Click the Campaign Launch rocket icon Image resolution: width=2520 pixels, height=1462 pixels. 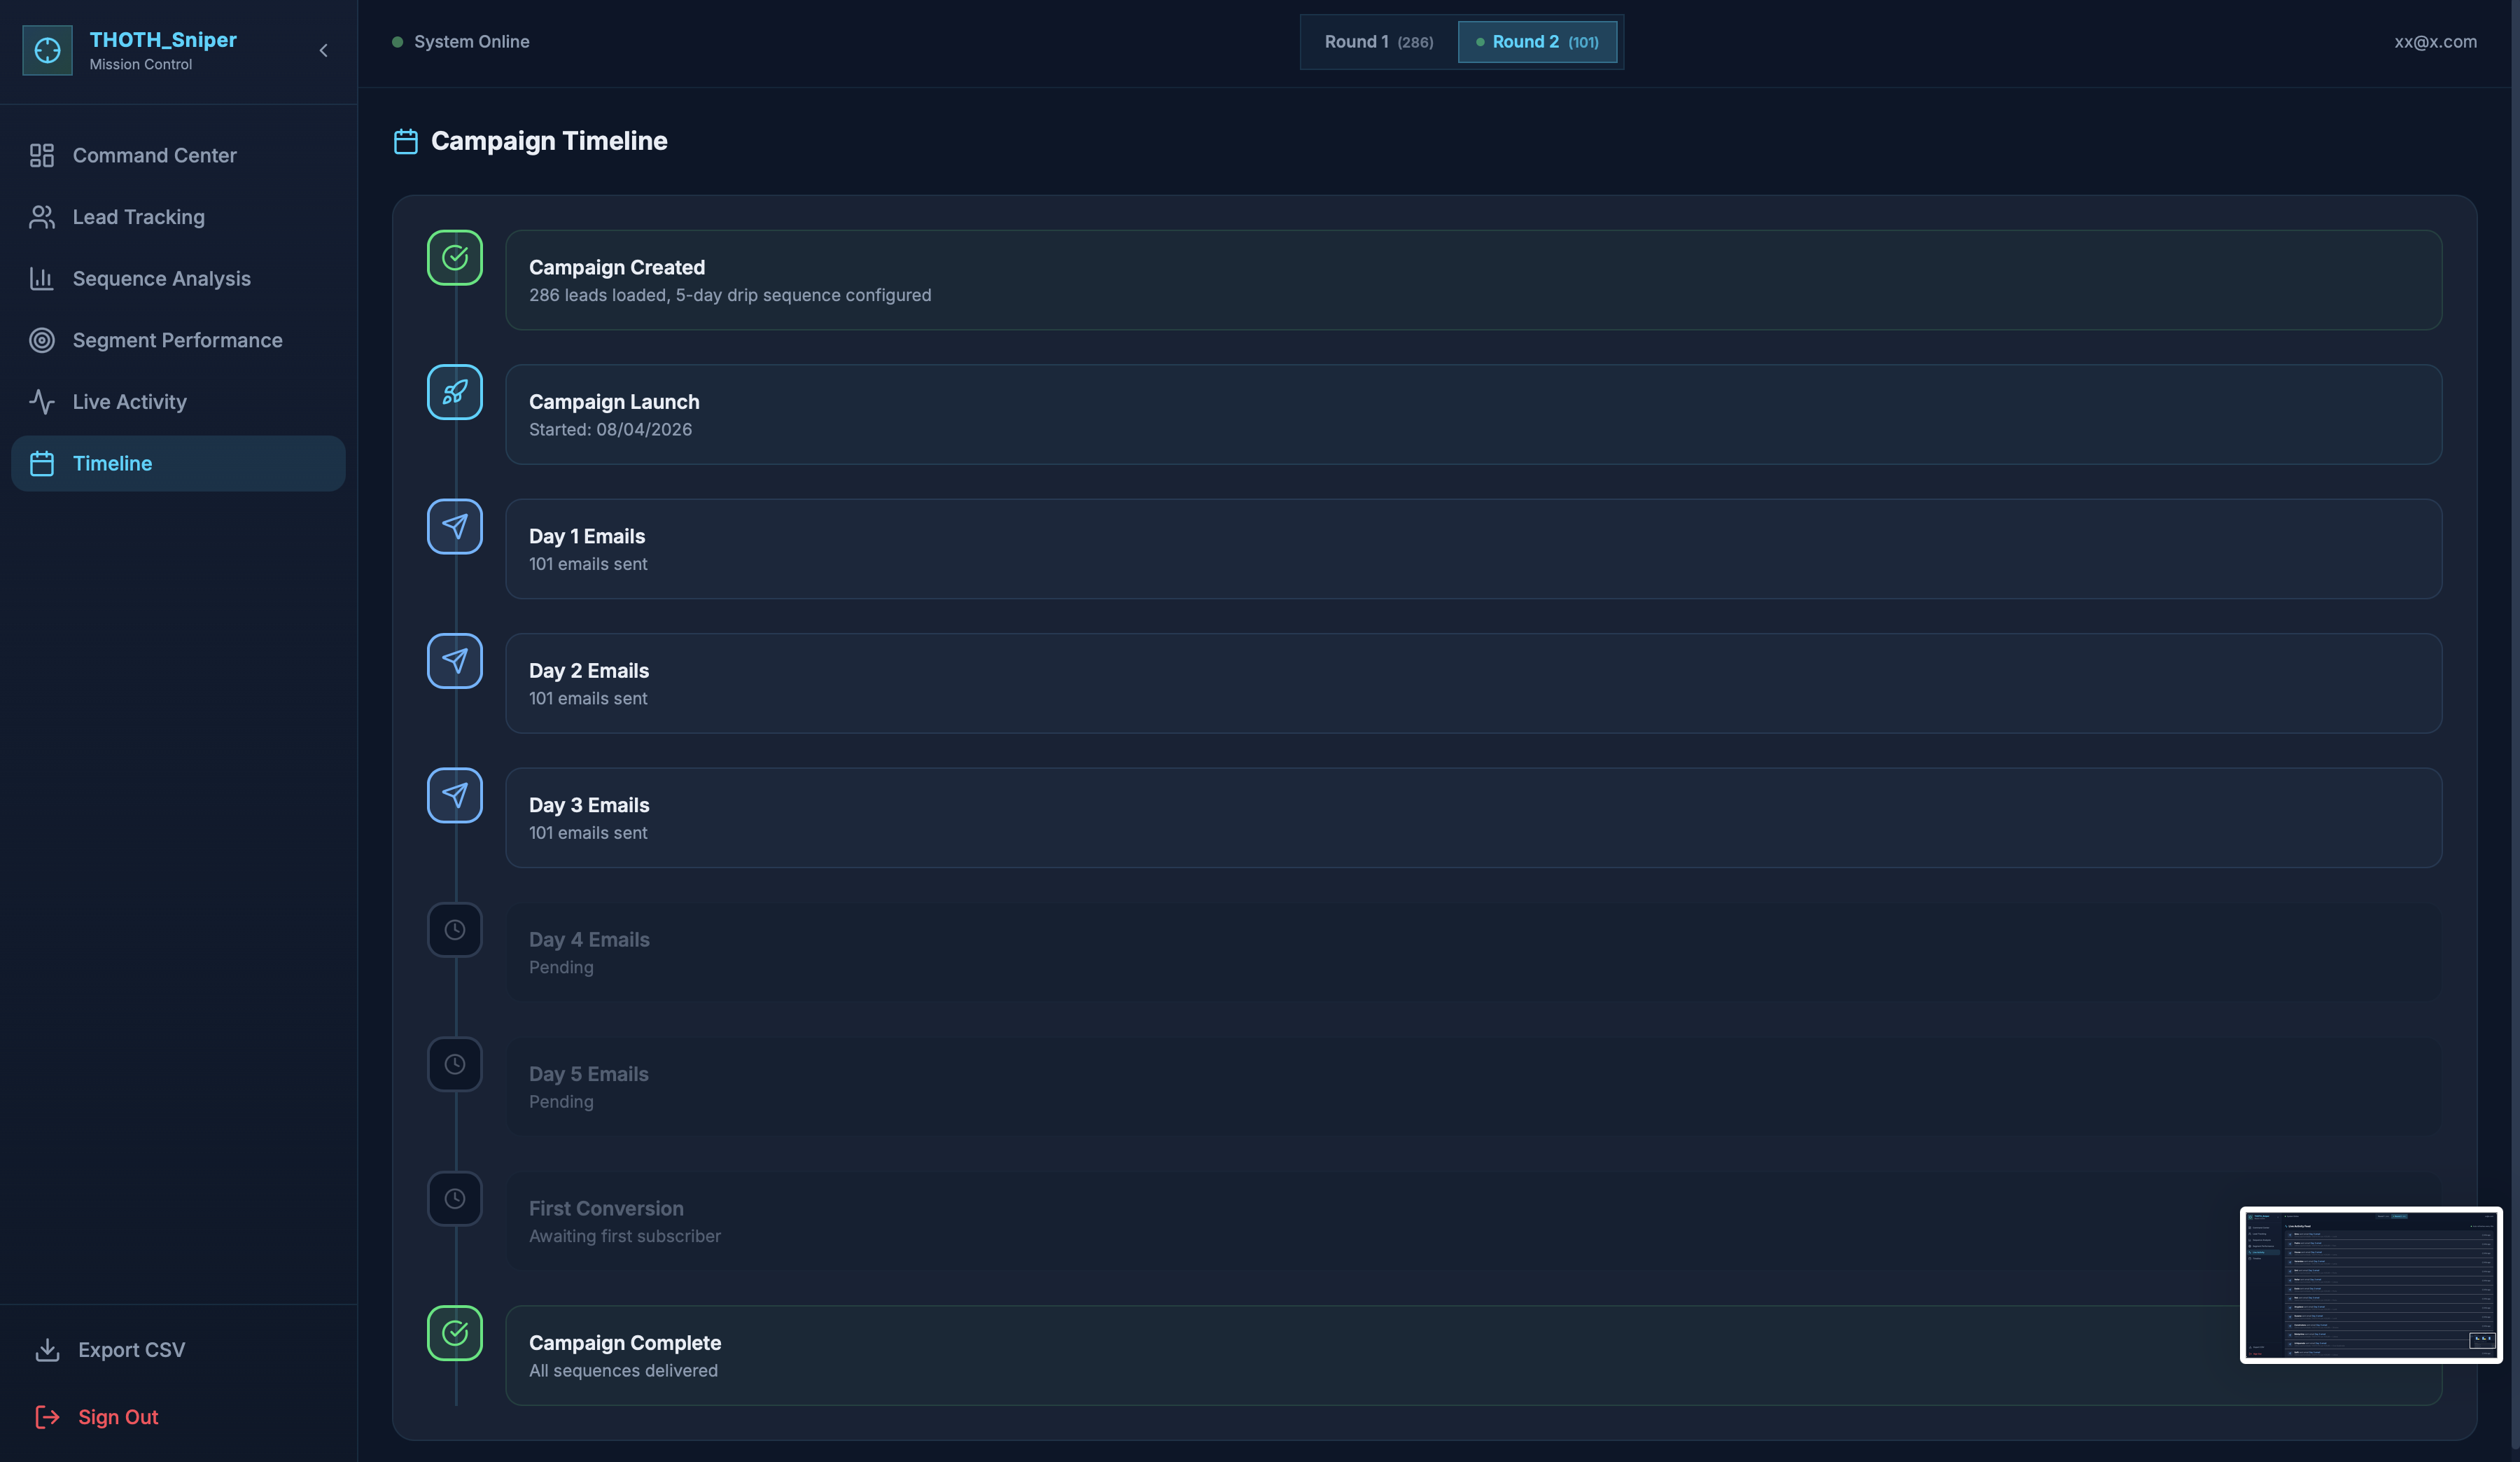455,392
